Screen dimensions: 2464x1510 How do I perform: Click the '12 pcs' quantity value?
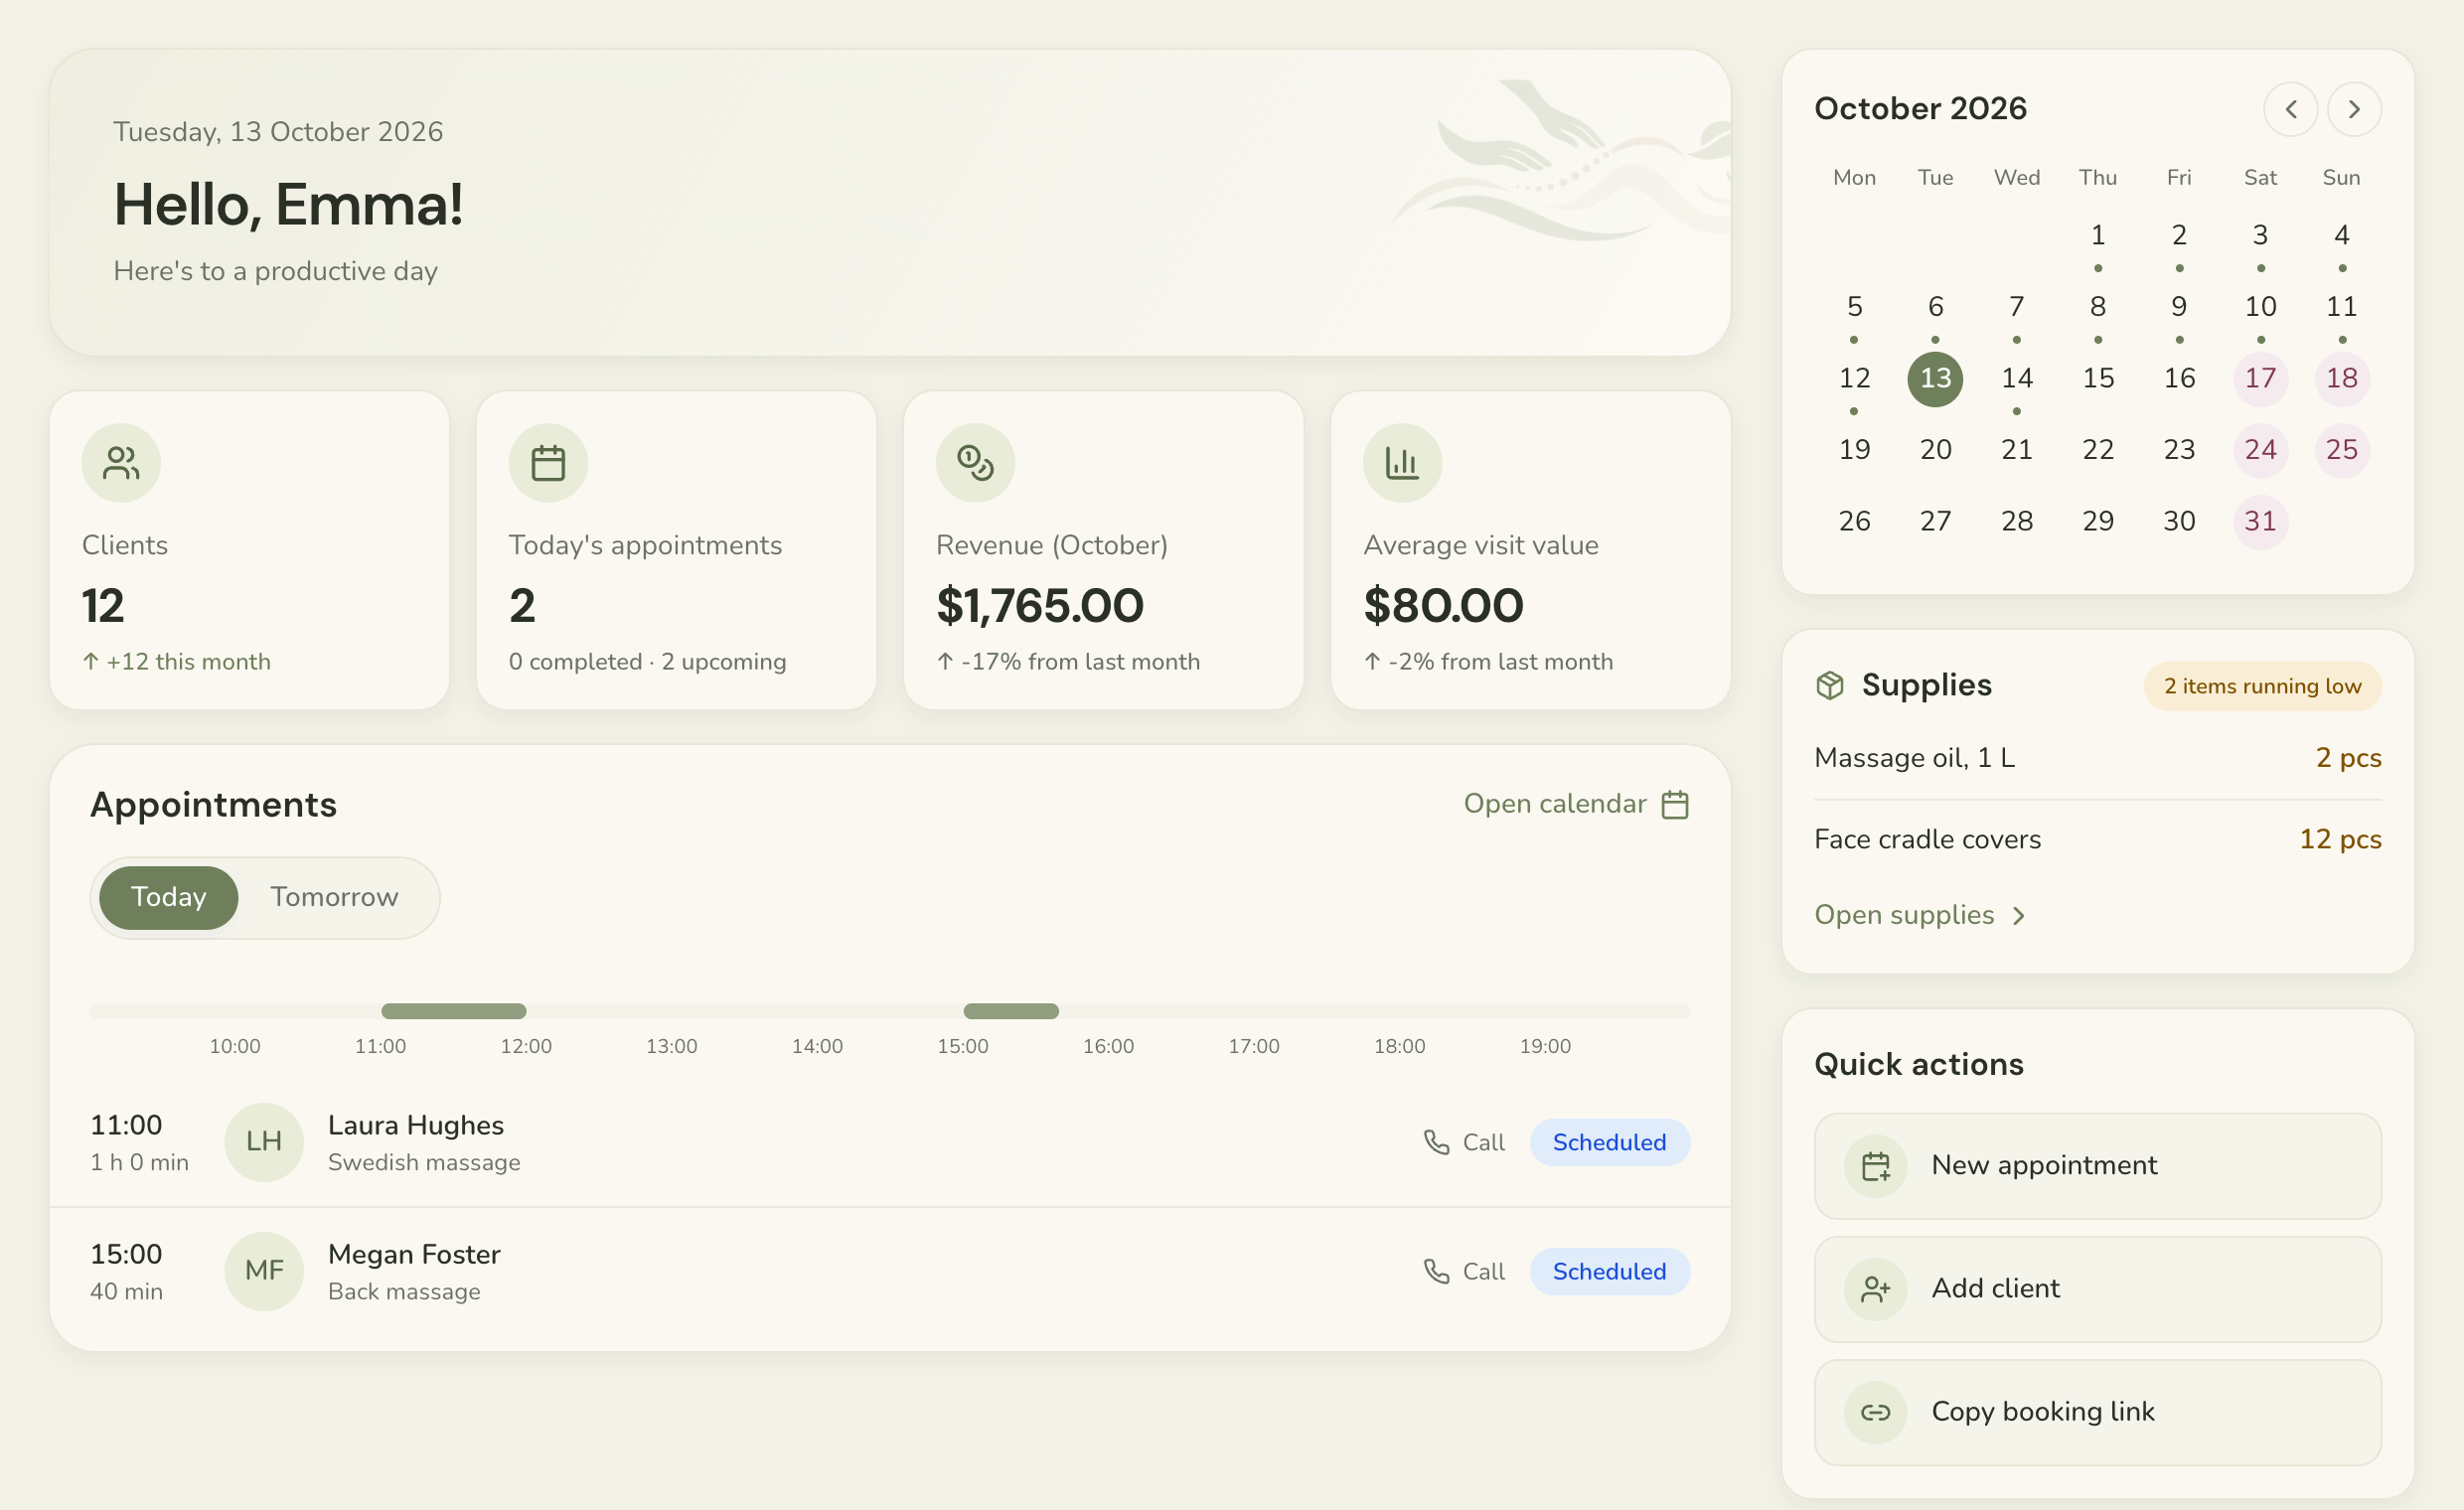click(2340, 840)
